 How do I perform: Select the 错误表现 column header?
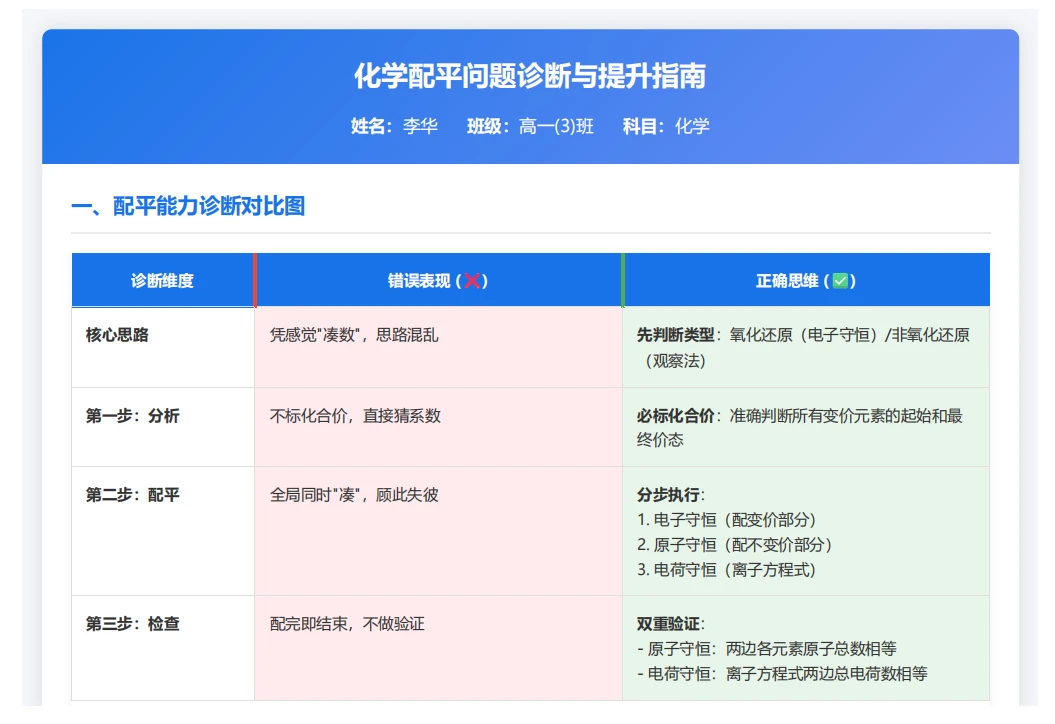click(x=438, y=281)
